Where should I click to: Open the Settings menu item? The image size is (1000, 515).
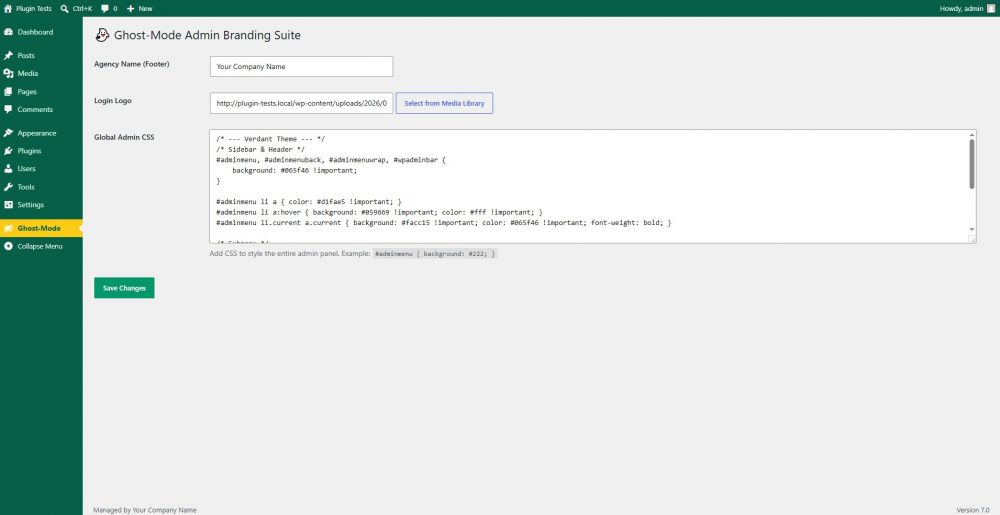[x=41, y=205]
